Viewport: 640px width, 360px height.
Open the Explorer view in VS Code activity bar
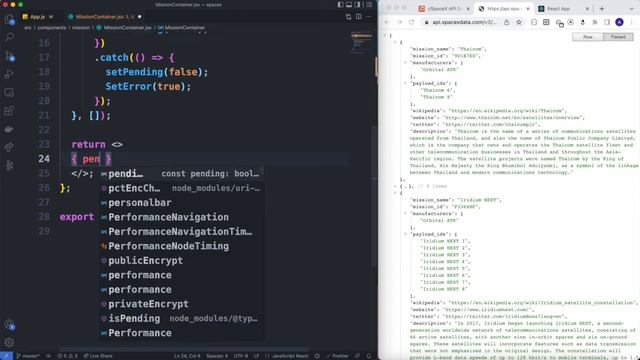pyautogui.click(x=9, y=20)
